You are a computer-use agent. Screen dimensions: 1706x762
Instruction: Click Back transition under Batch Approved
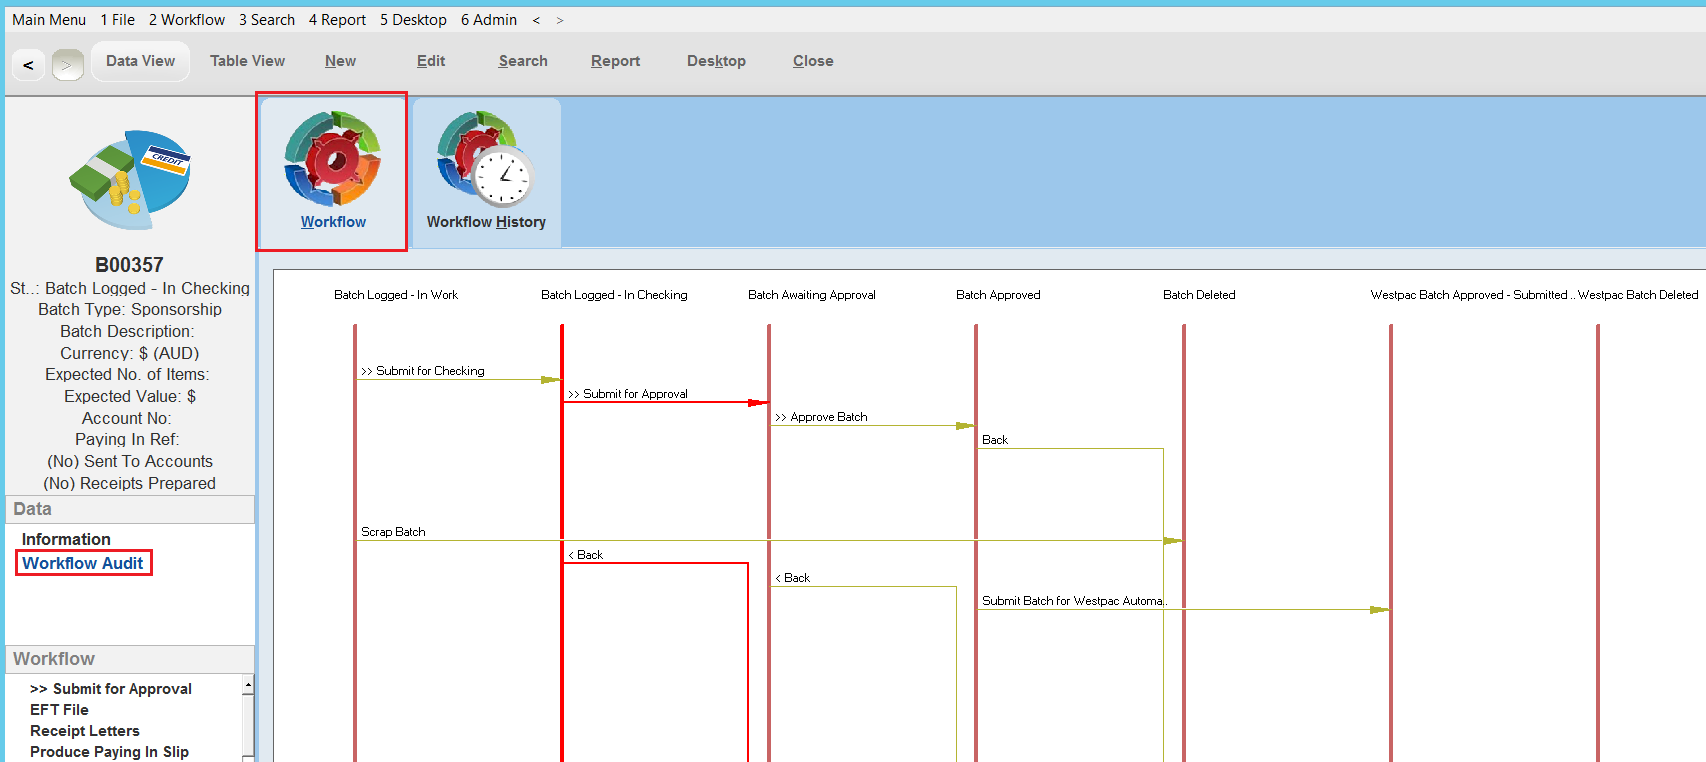pyautogui.click(x=995, y=440)
